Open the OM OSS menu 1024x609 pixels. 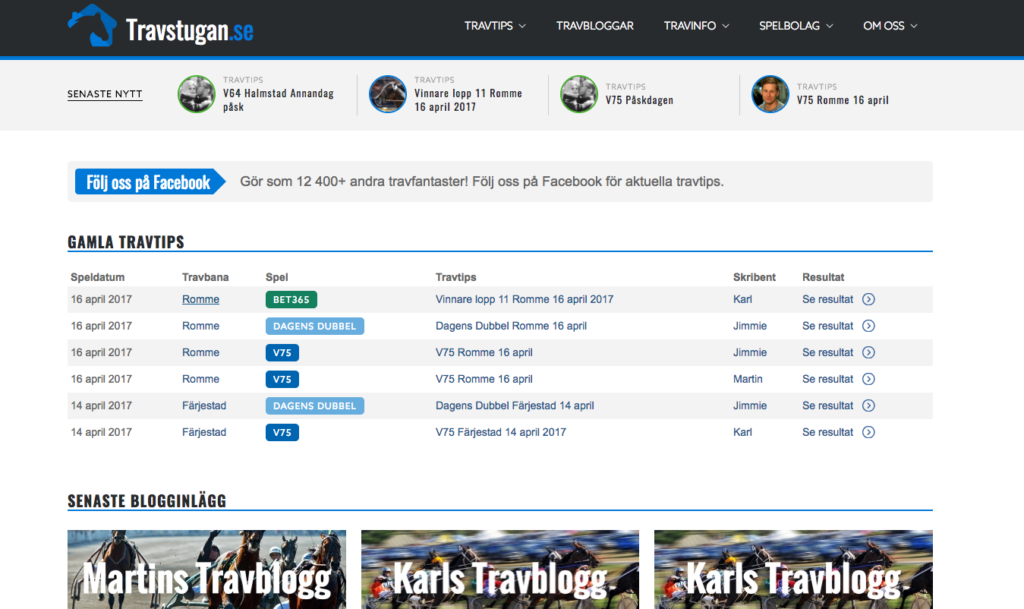click(890, 26)
